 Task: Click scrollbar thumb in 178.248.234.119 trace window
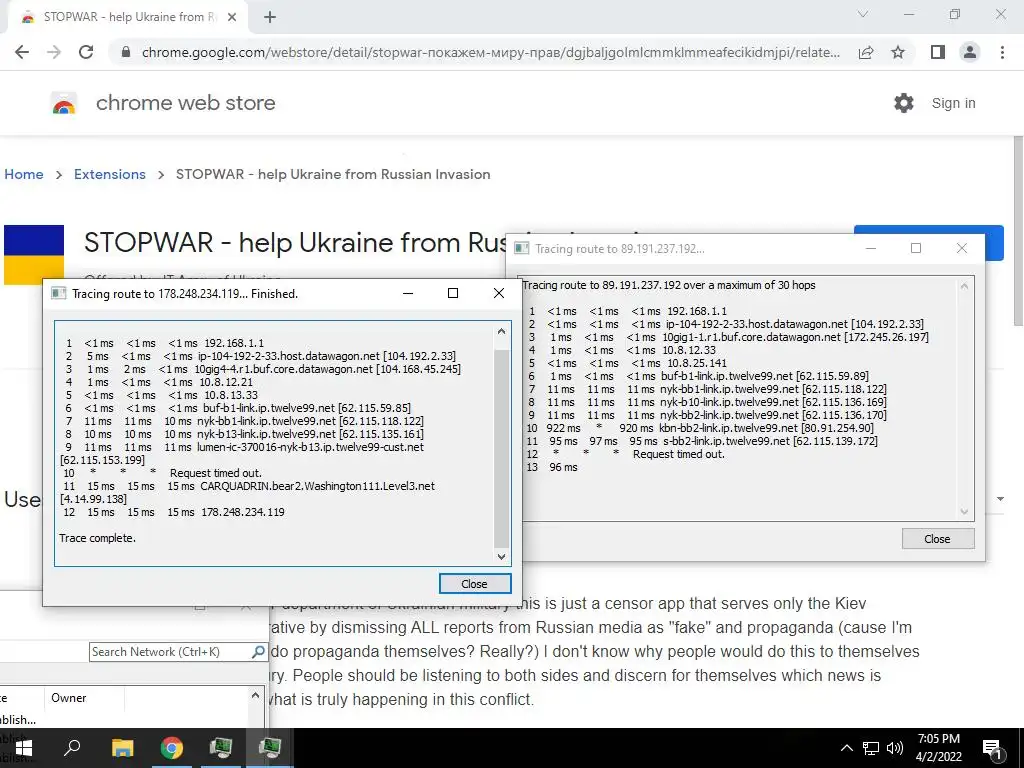click(x=501, y=449)
